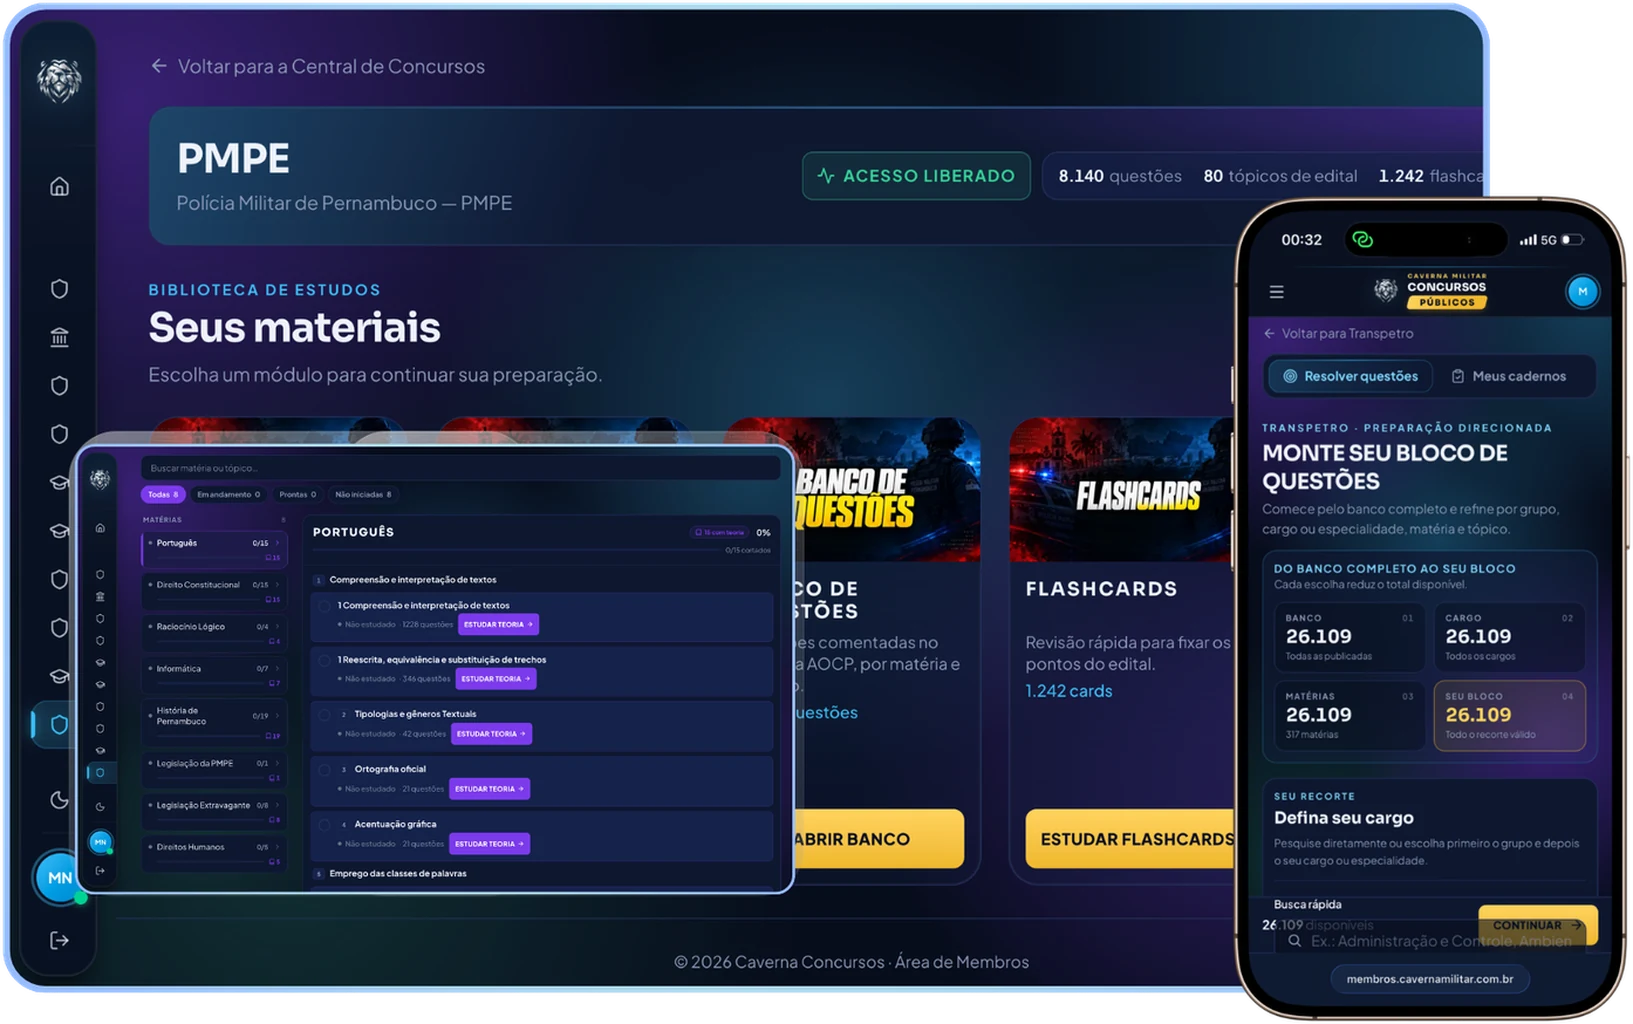1633x1024 pixels.
Task: Toggle dark mode moon in the main sidebar
Action: (x=60, y=799)
